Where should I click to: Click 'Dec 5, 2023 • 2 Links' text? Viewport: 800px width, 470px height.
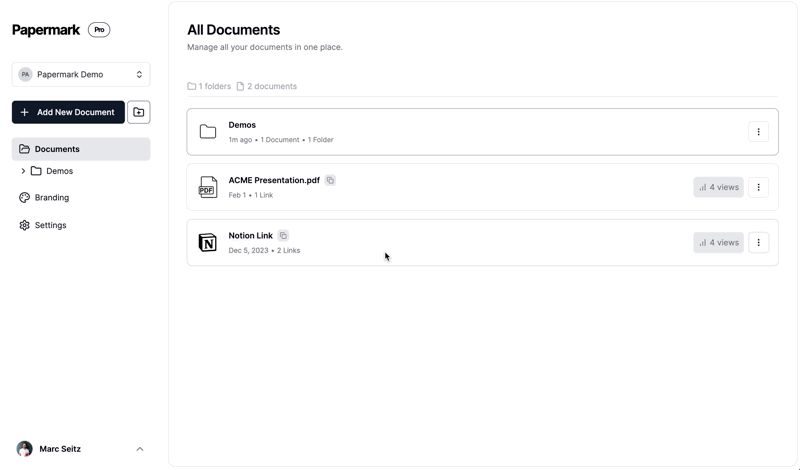pos(264,251)
